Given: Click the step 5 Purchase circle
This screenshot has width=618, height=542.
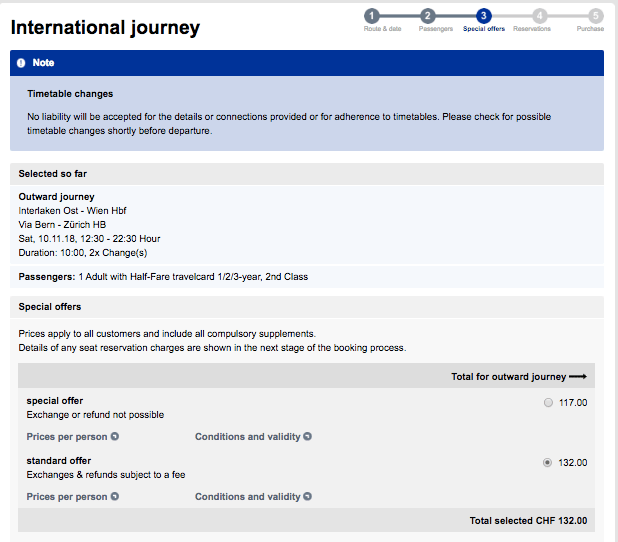Looking at the screenshot, I should click(596, 15).
